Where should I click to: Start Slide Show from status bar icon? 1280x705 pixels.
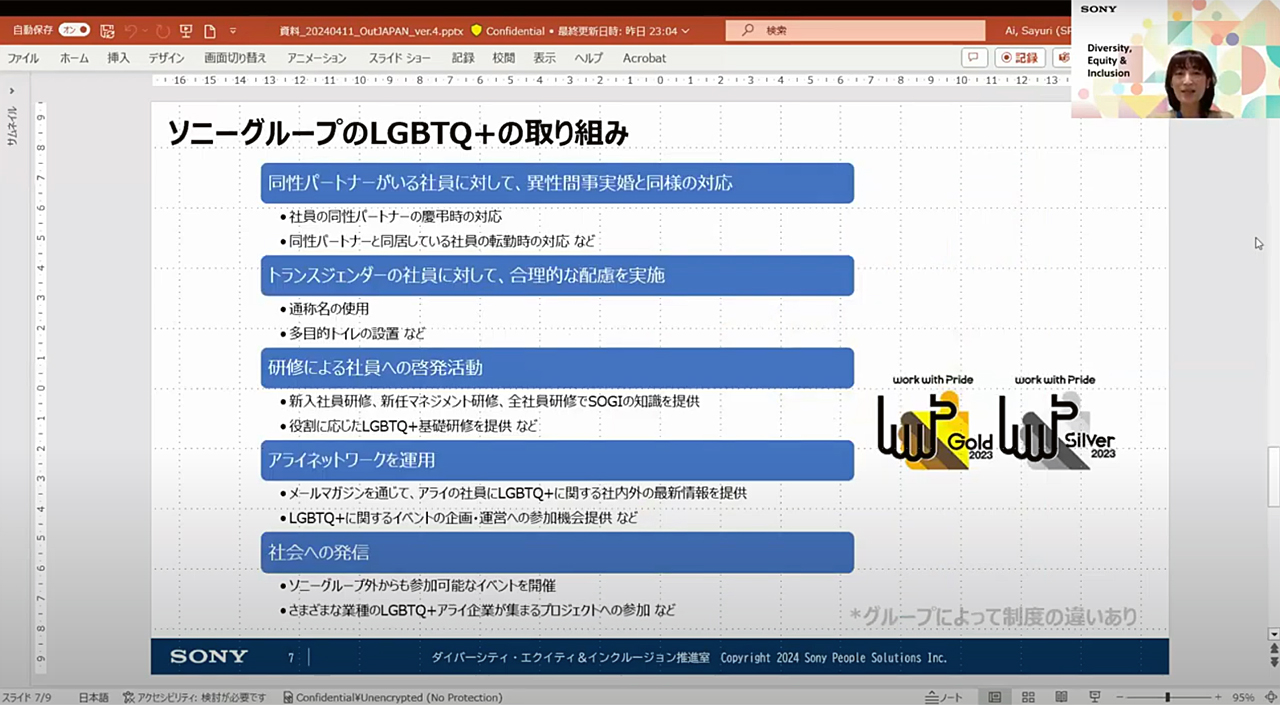pos(1094,697)
